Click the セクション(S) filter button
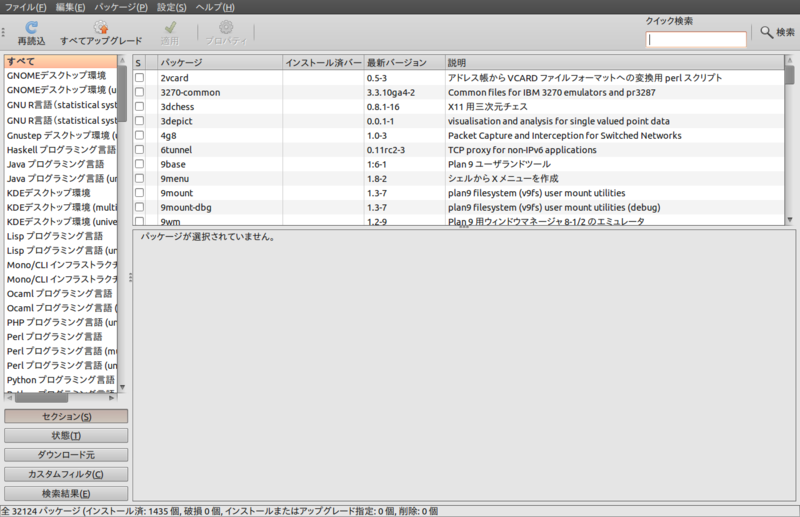Image resolution: width=800 pixels, height=517 pixels. click(66, 416)
